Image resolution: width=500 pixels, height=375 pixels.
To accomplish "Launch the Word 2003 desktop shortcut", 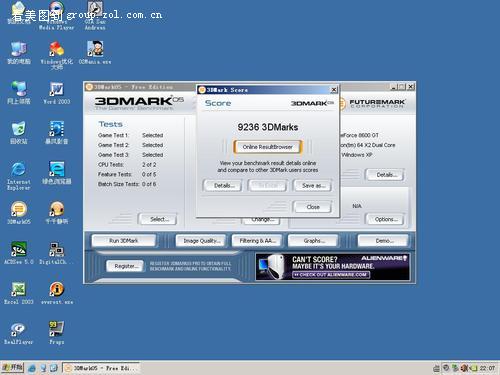I will 57,93.
